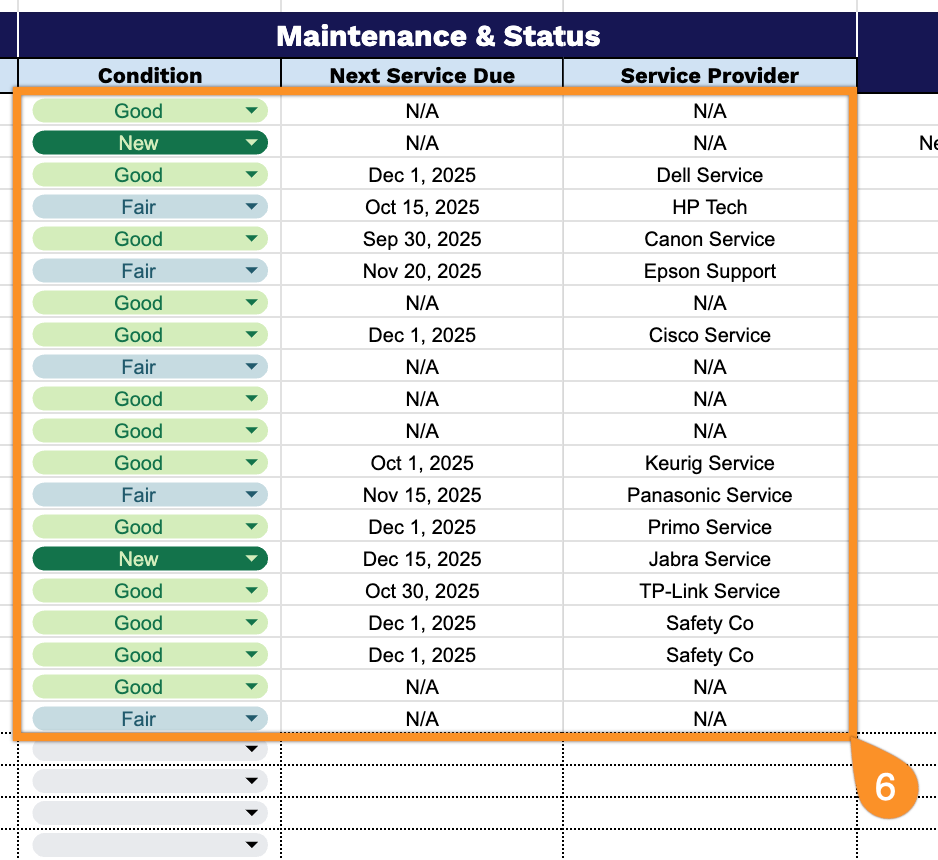Click the dropdown arrow in the Epson Support row
Screen dimensions: 938x860
pos(251,271)
